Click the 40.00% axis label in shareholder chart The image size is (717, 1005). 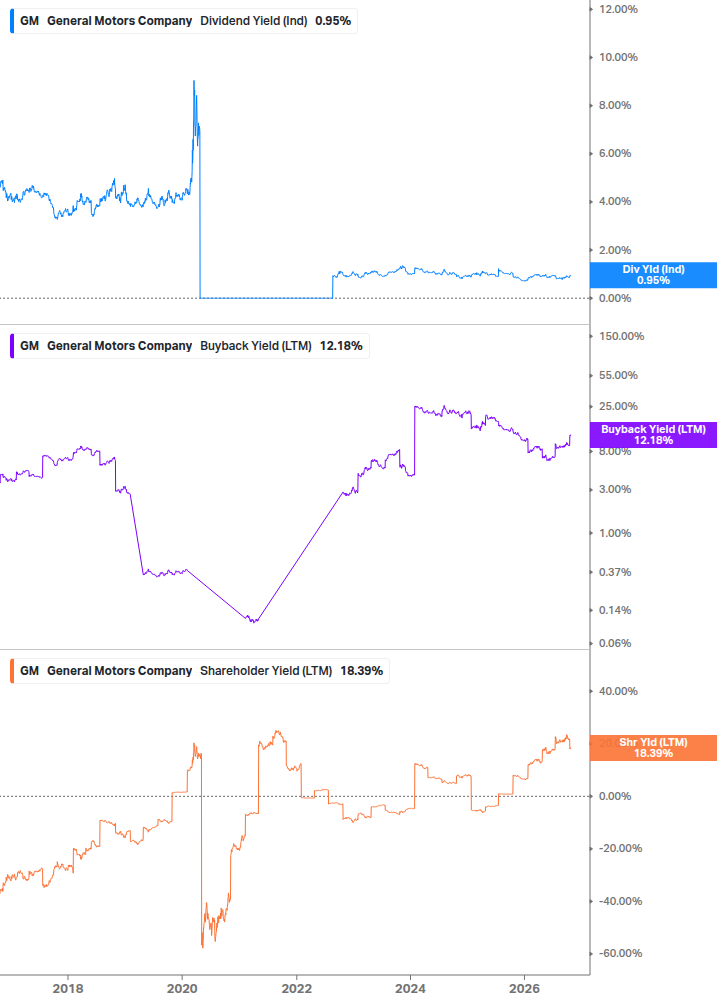[618, 692]
